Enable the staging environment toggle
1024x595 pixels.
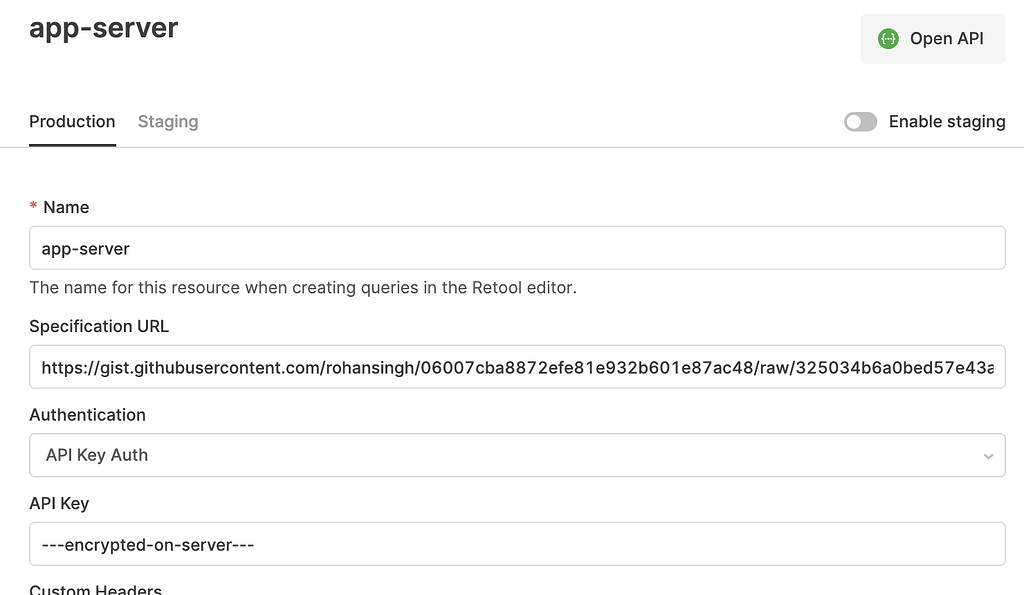click(x=860, y=121)
